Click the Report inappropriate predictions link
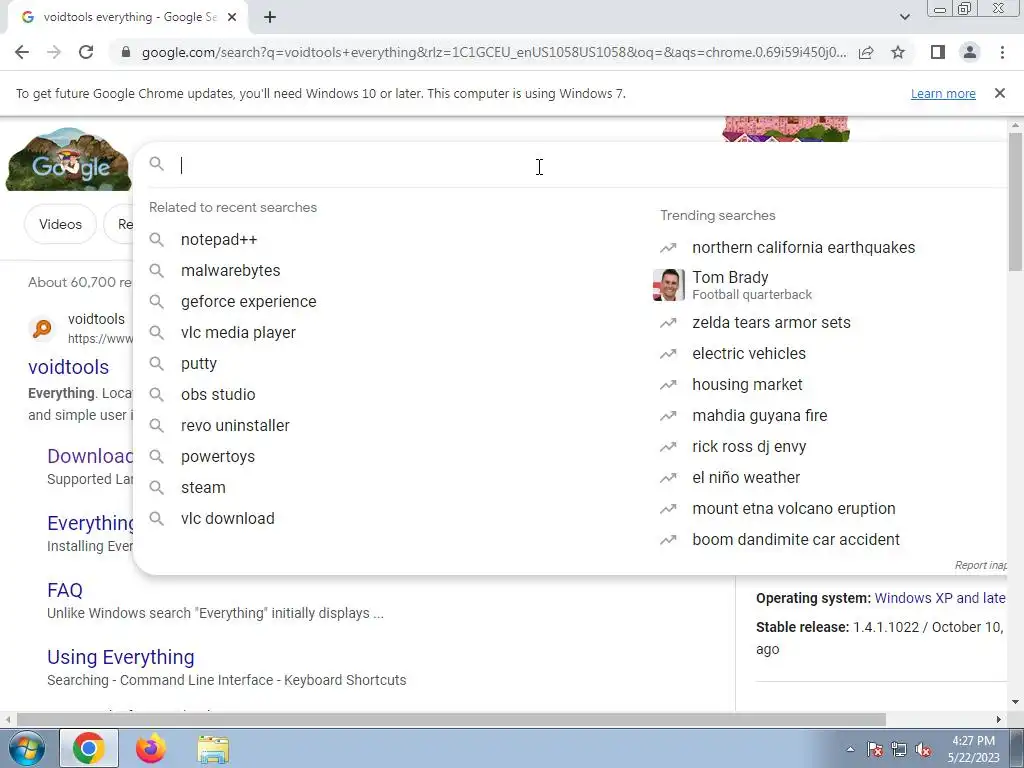The image size is (1024, 768). [x=980, y=565]
